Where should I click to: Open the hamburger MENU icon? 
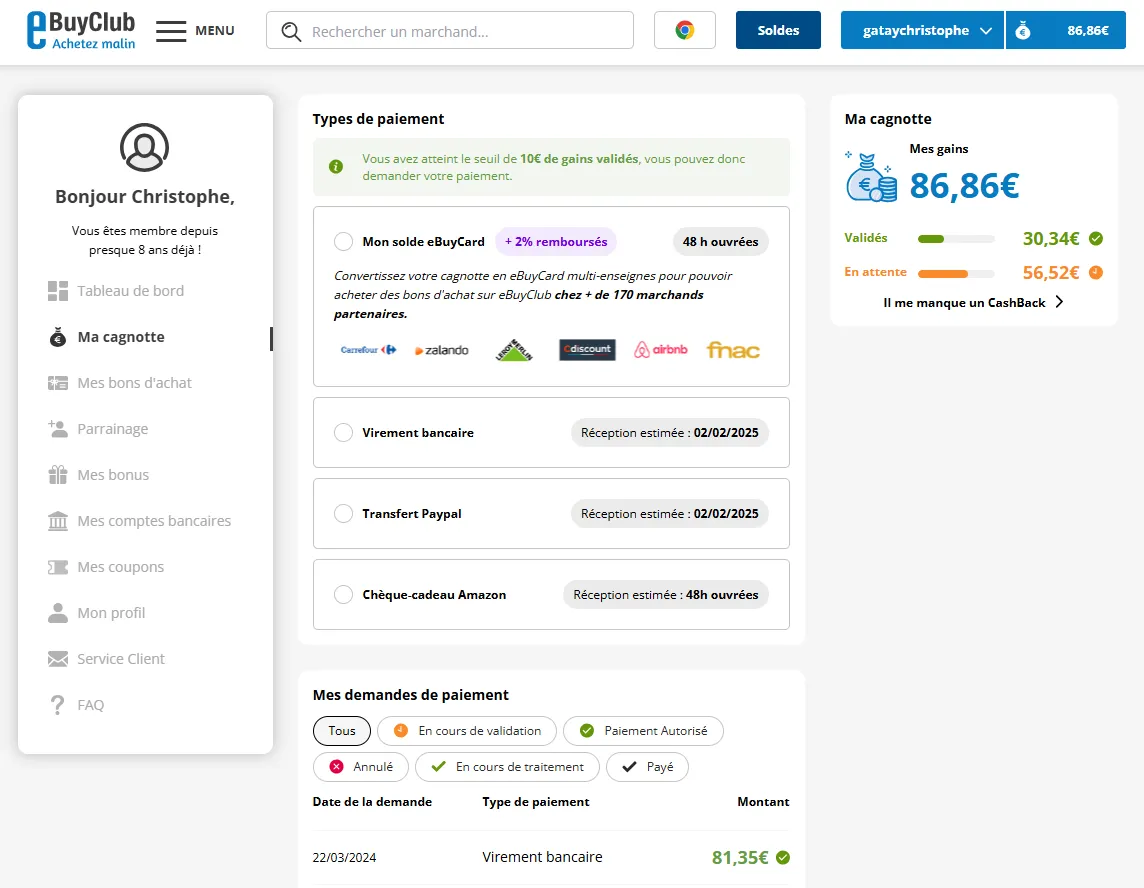click(171, 31)
